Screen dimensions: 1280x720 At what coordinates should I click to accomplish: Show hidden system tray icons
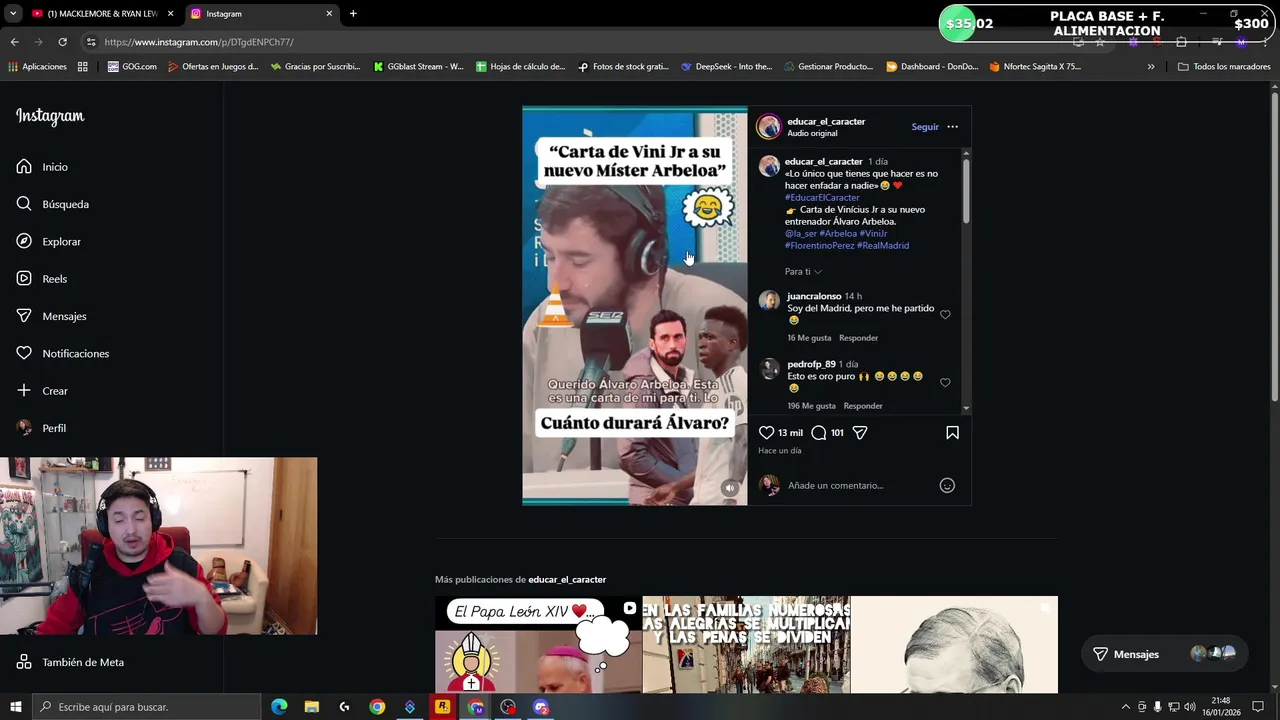coord(1125,707)
